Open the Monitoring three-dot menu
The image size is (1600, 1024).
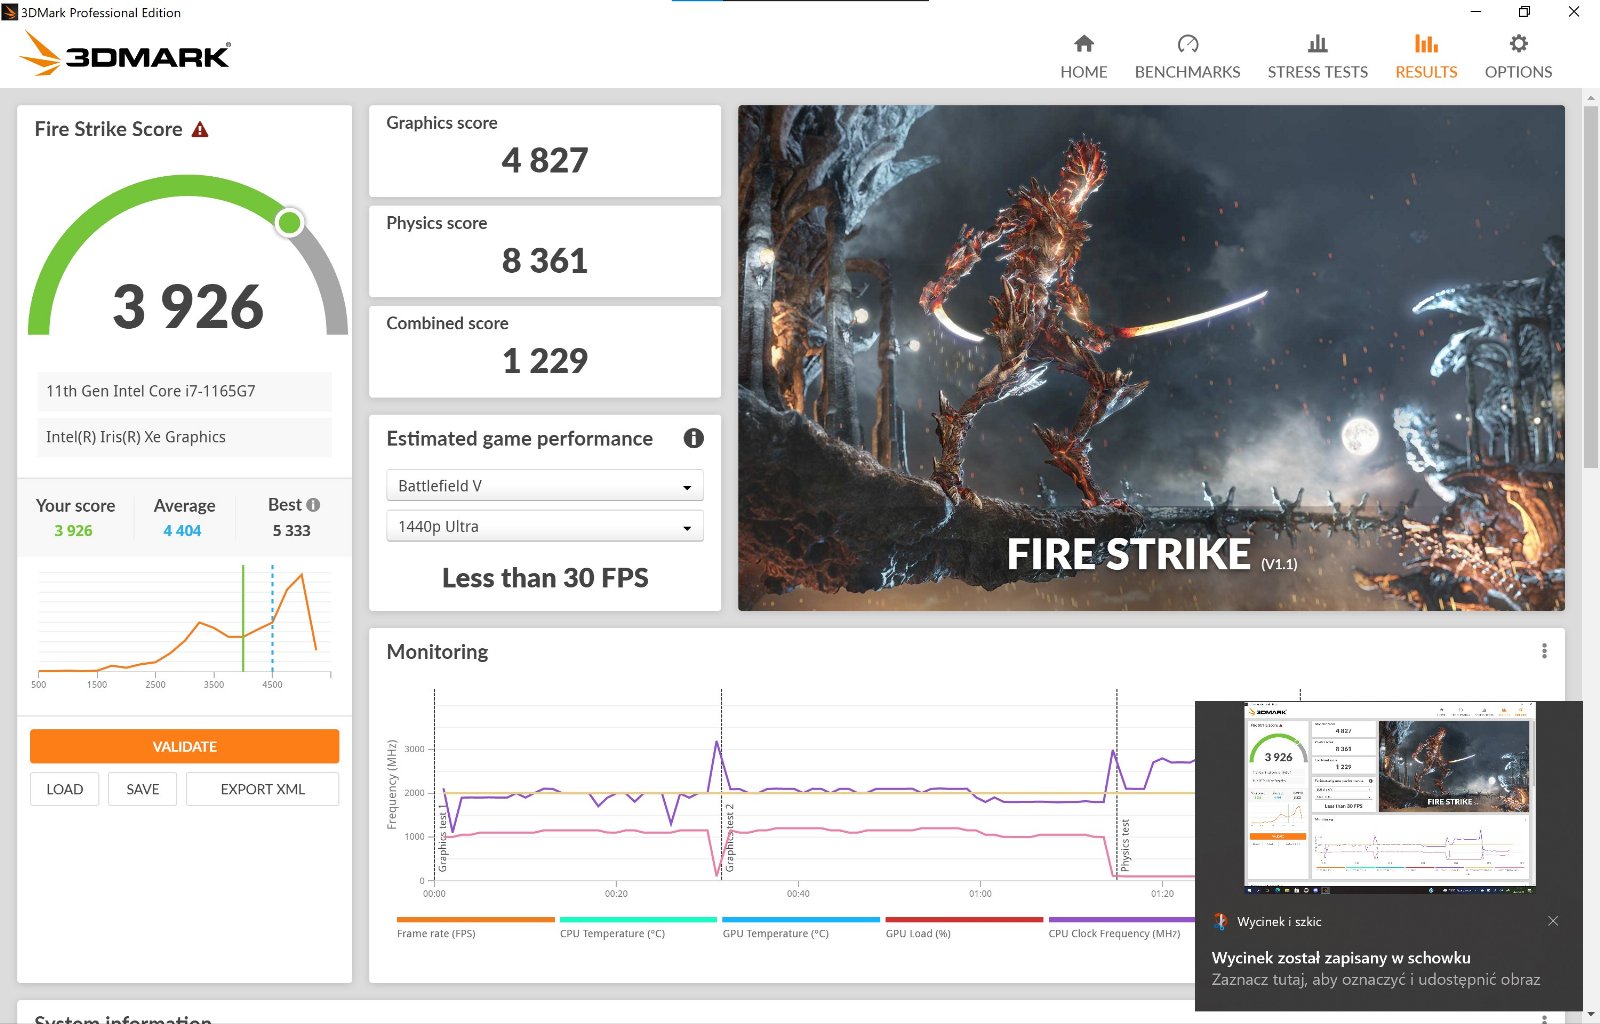point(1544,651)
